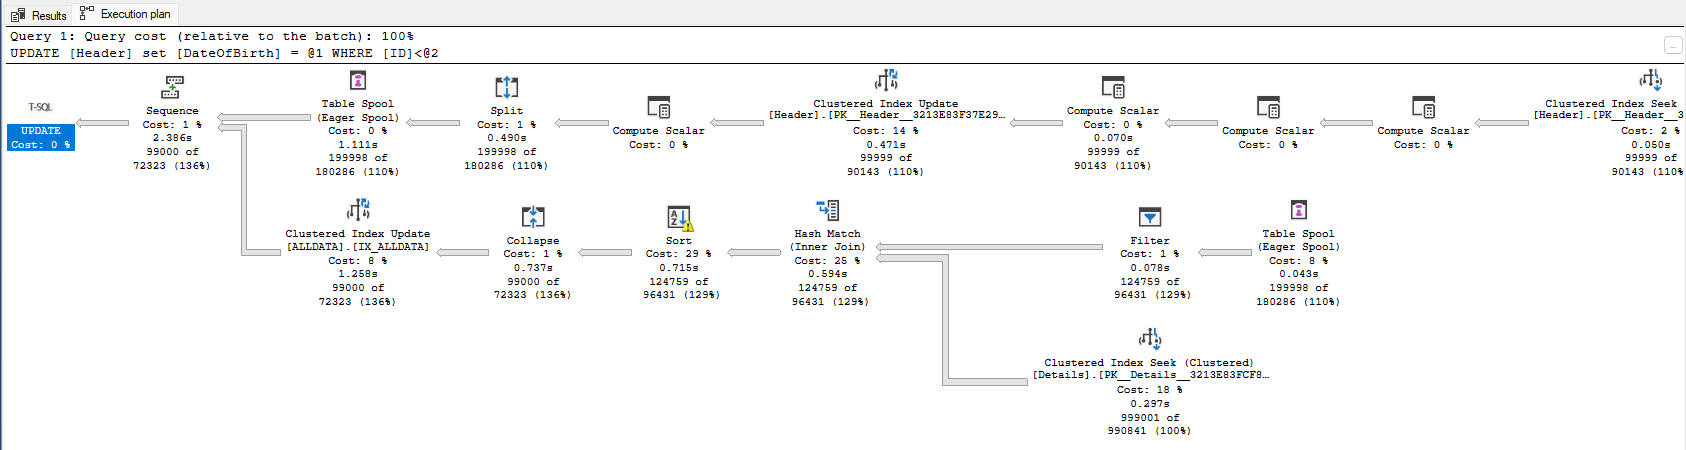This screenshot has height=450, width=1686.
Task: Click the Header Clustered Index Update icon
Action: tap(886, 80)
